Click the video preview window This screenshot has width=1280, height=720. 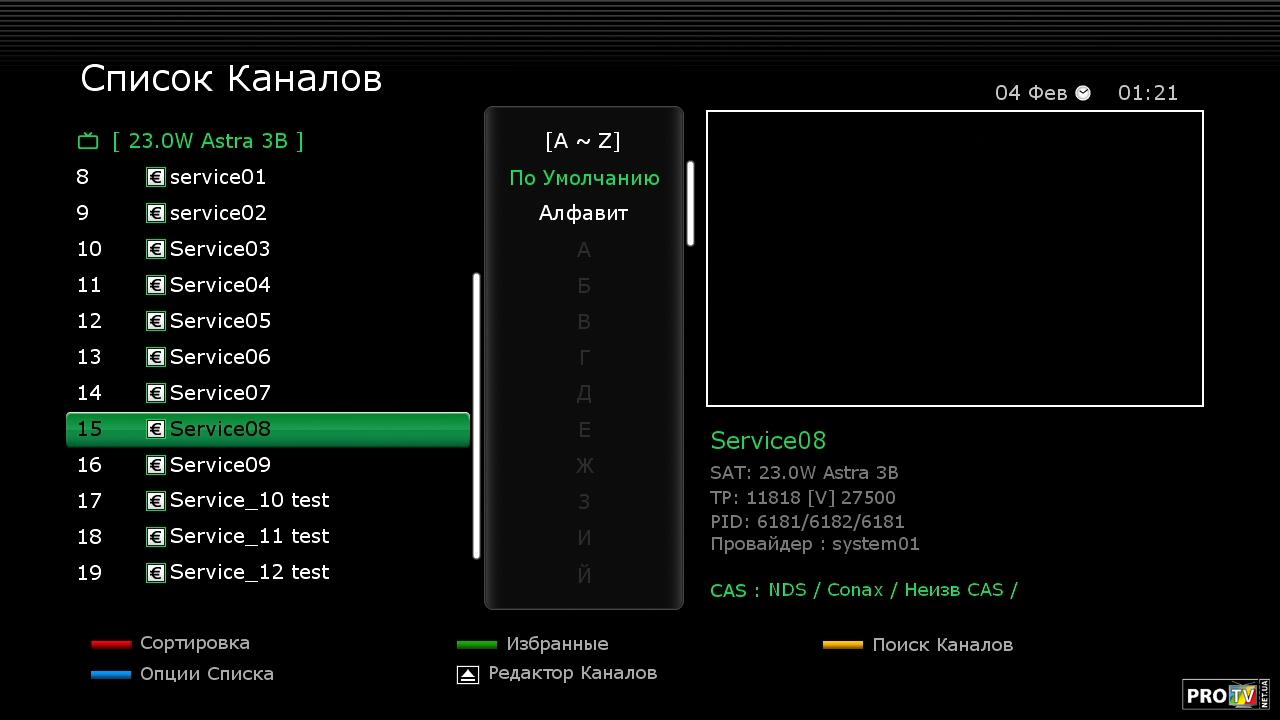pyautogui.click(x=954, y=258)
